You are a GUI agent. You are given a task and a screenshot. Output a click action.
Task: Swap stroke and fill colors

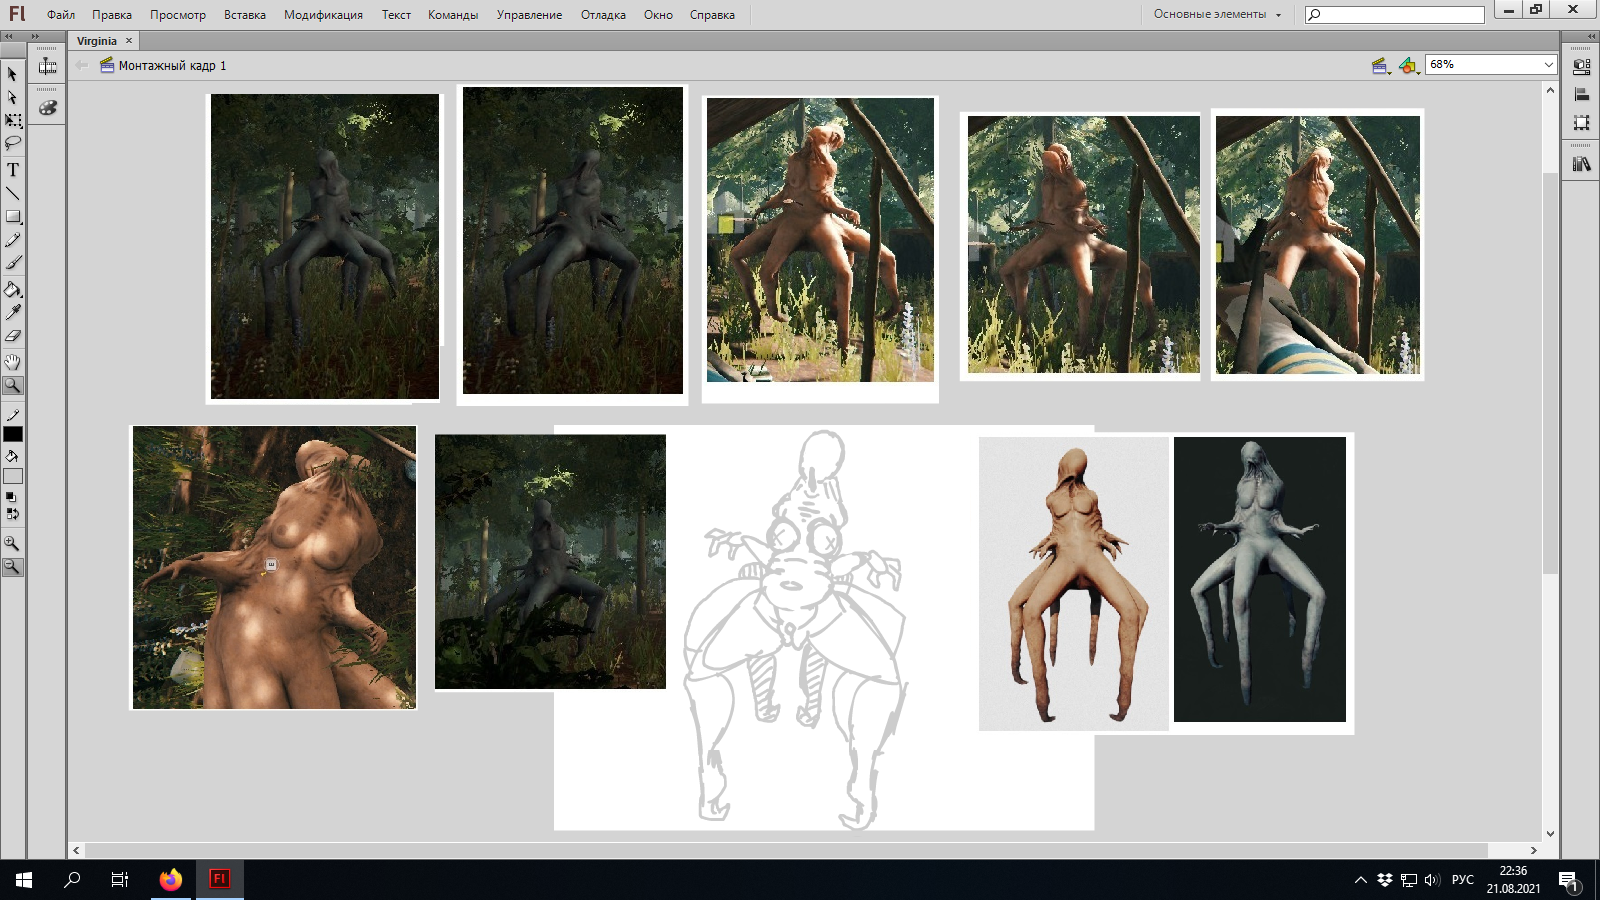[11, 514]
